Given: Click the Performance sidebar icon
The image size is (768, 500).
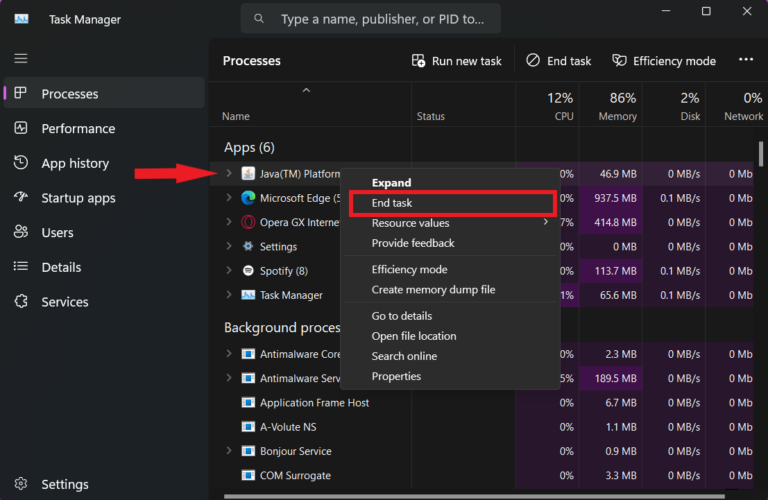Looking at the screenshot, I should click(21, 128).
